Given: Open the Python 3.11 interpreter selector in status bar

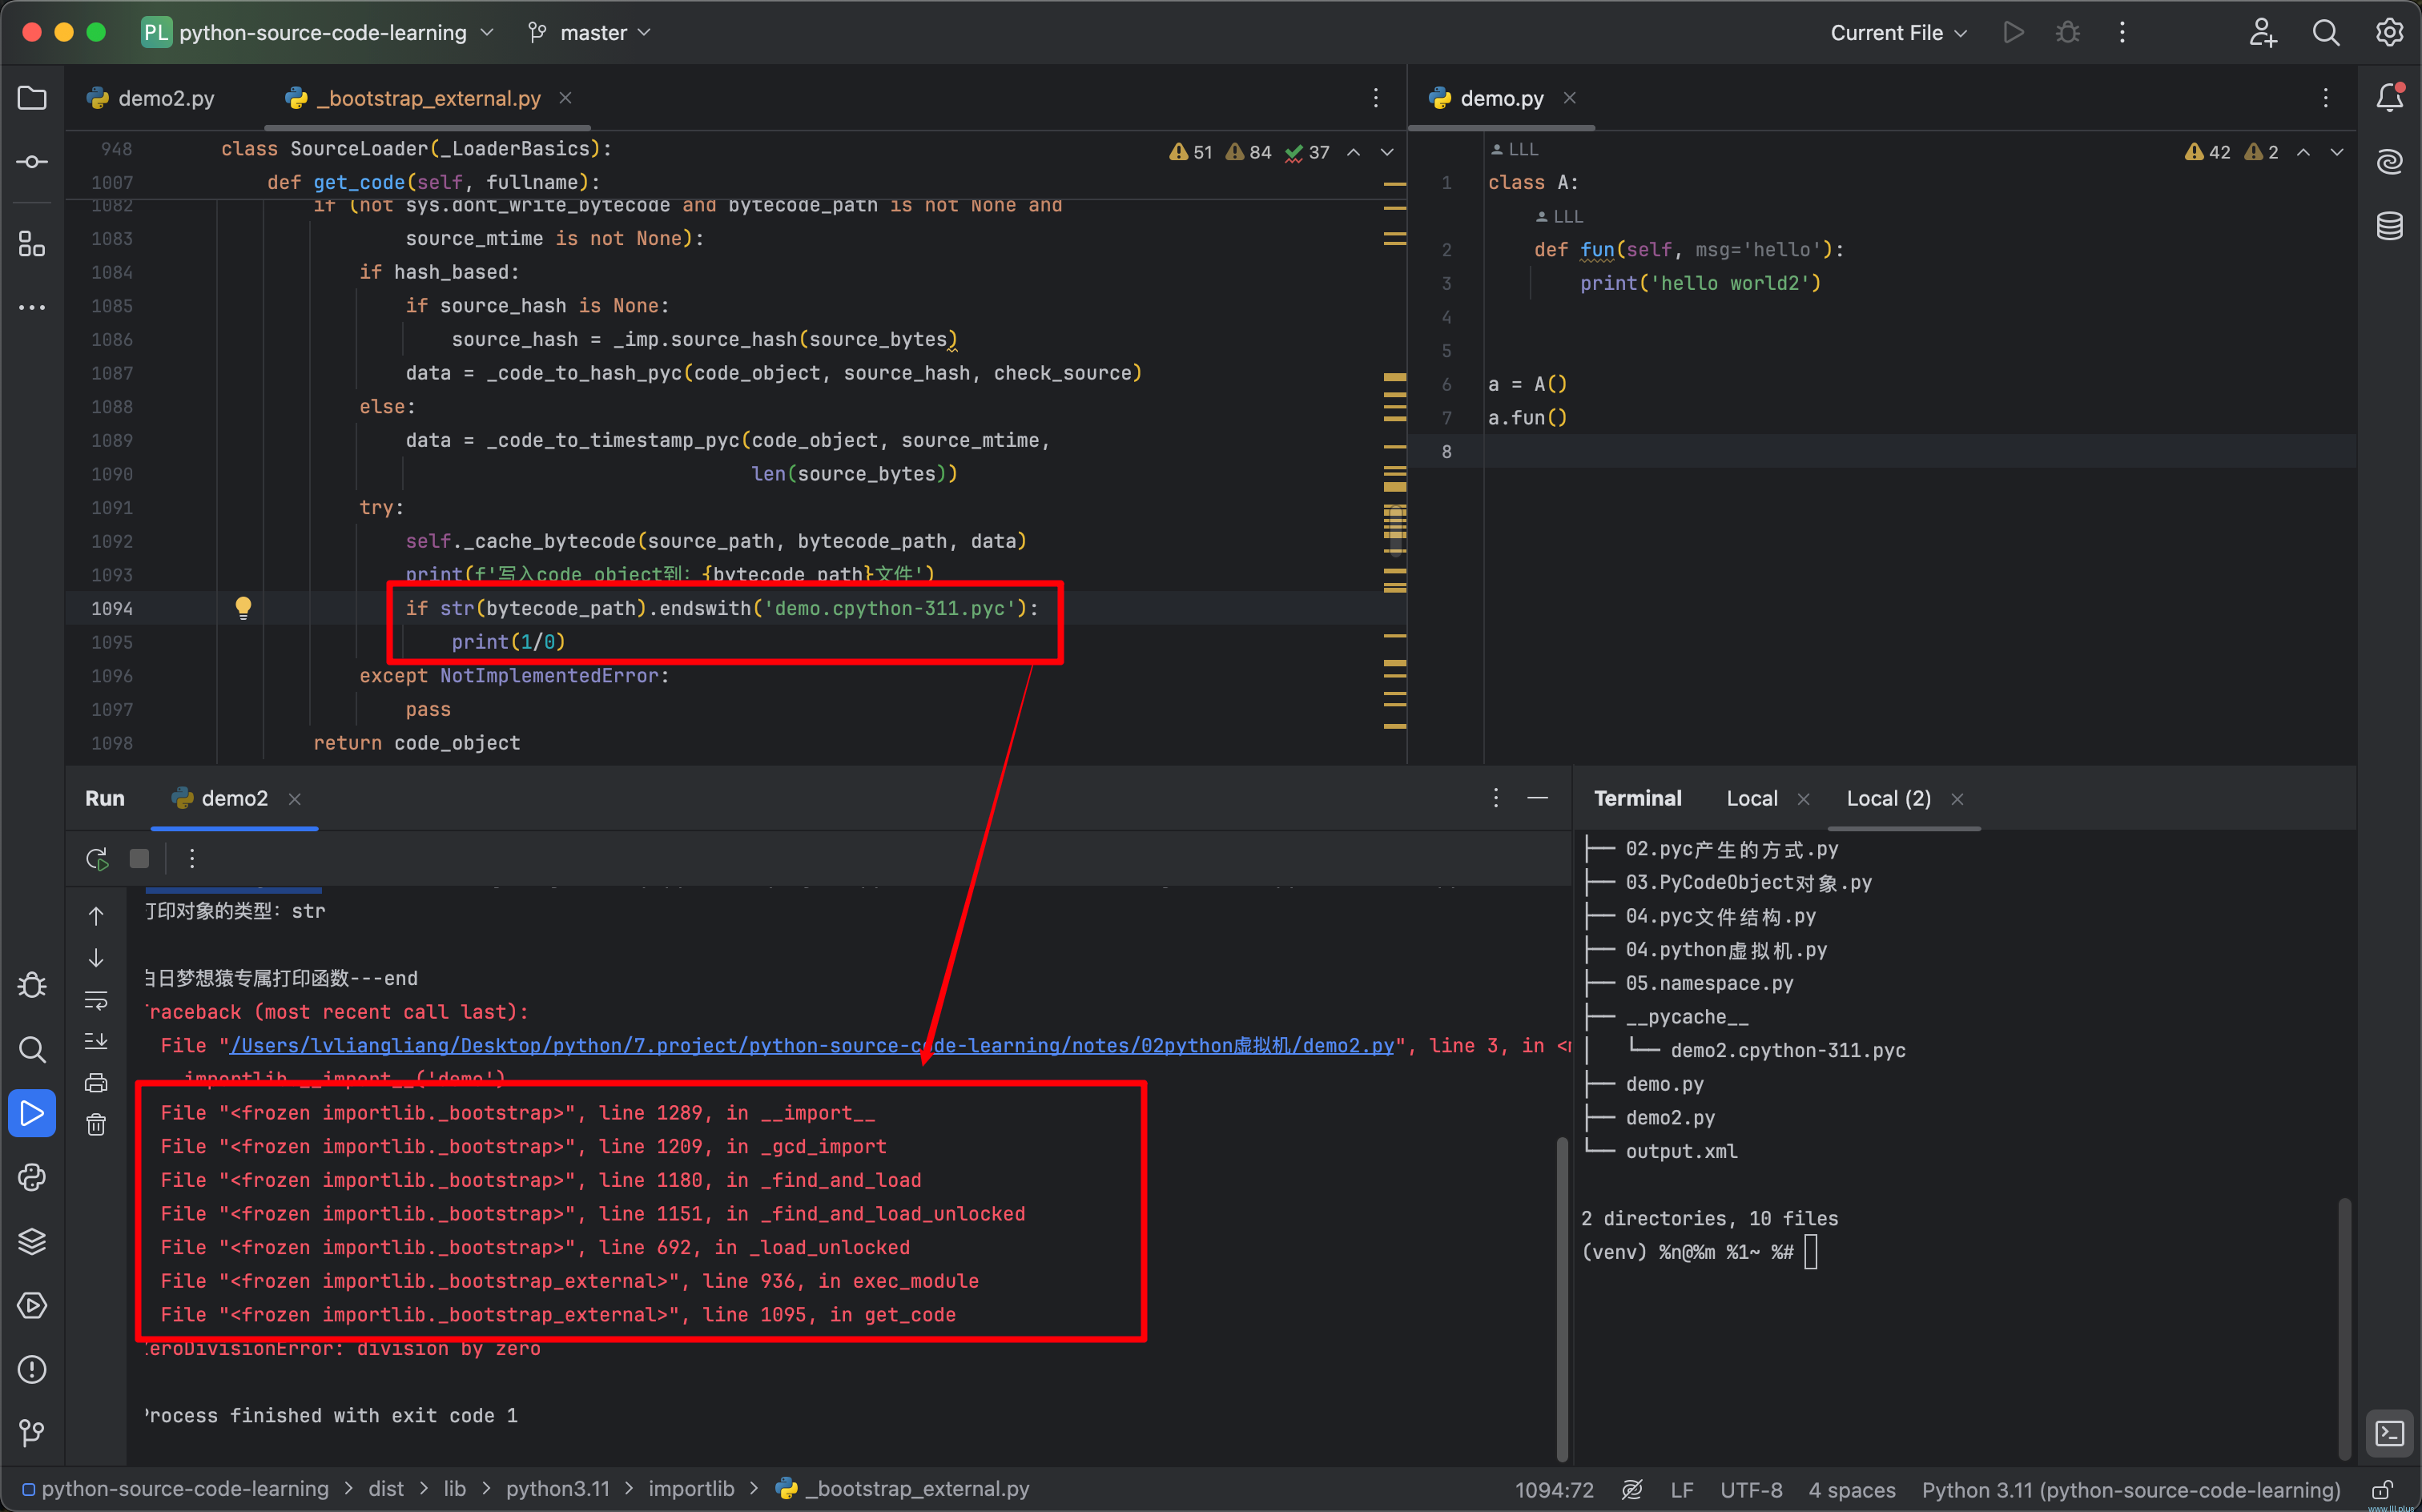Looking at the screenshot, I should coord(2130,1489).
